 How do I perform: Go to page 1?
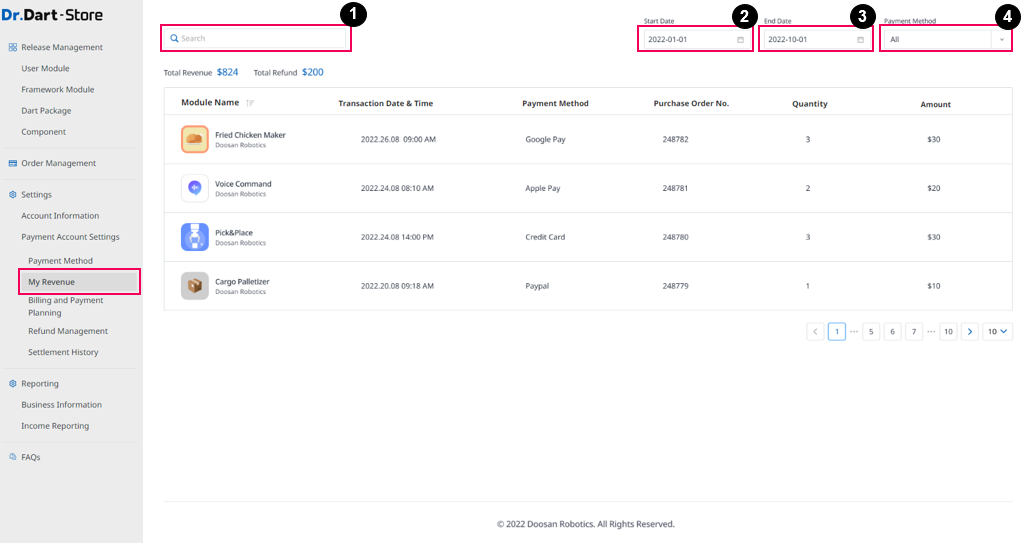click(x=837, y=332)
